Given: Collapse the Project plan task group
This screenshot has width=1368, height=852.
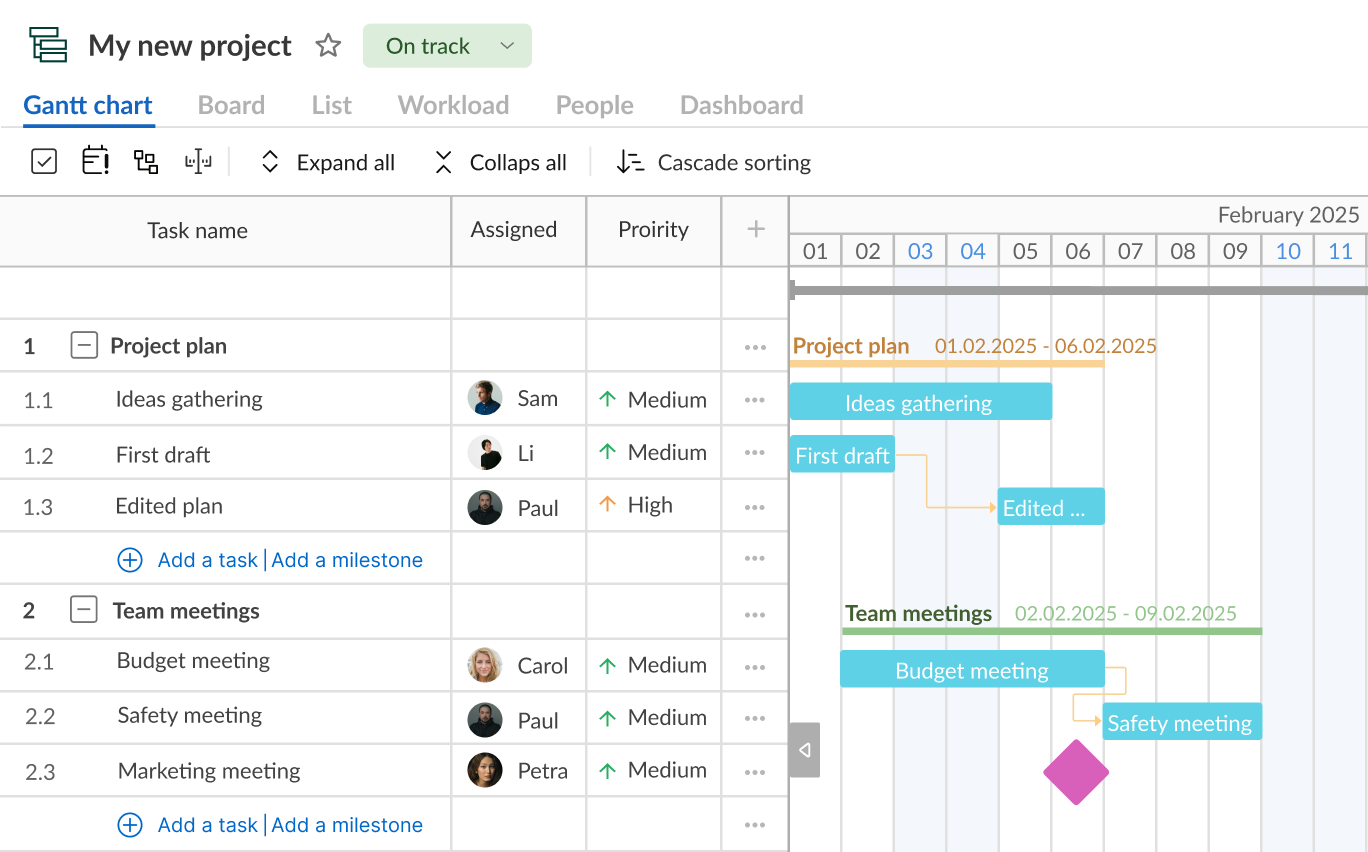Looking at the screenshot, I should tap(83, 345).
